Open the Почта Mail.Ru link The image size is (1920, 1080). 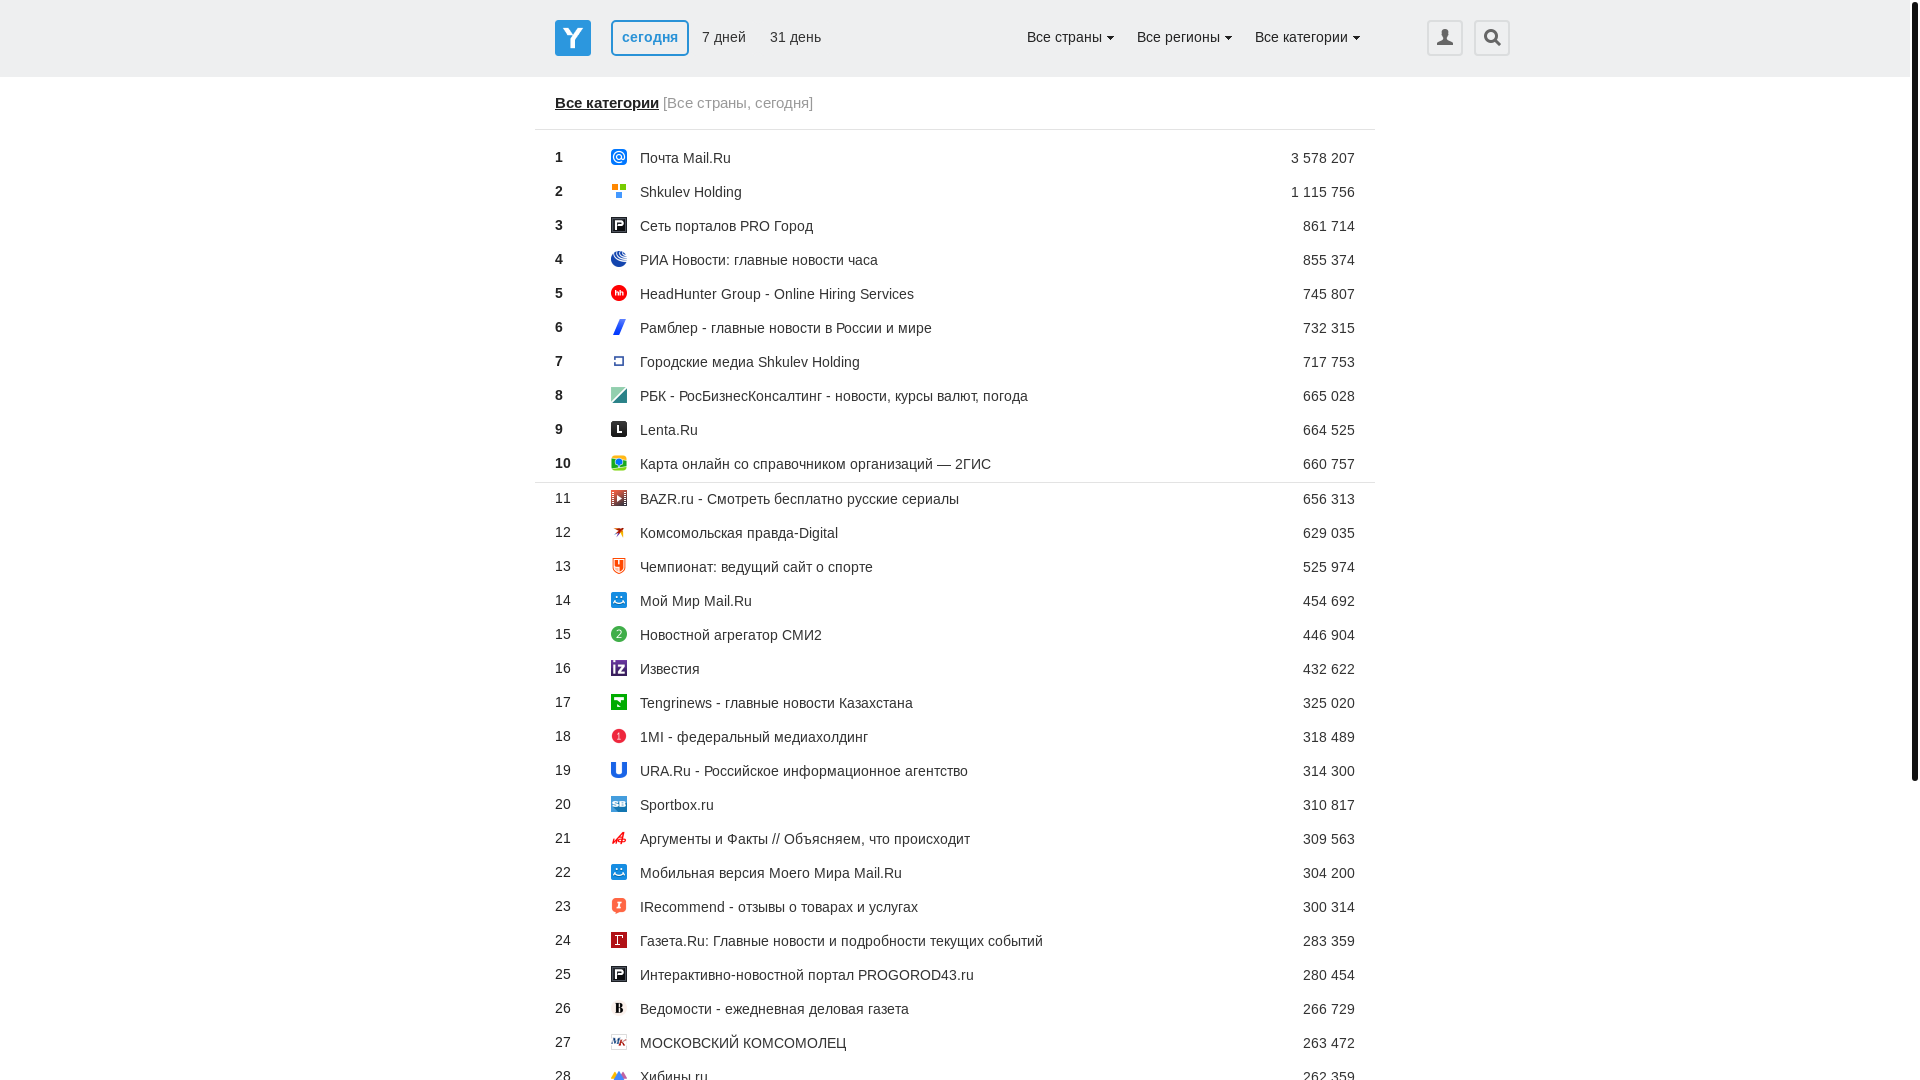click(685, 158)
